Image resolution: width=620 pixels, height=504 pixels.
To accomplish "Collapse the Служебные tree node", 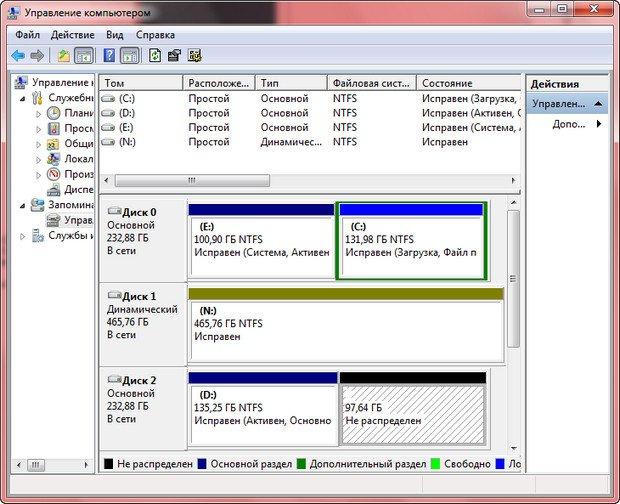I will [x=23, y=99].
